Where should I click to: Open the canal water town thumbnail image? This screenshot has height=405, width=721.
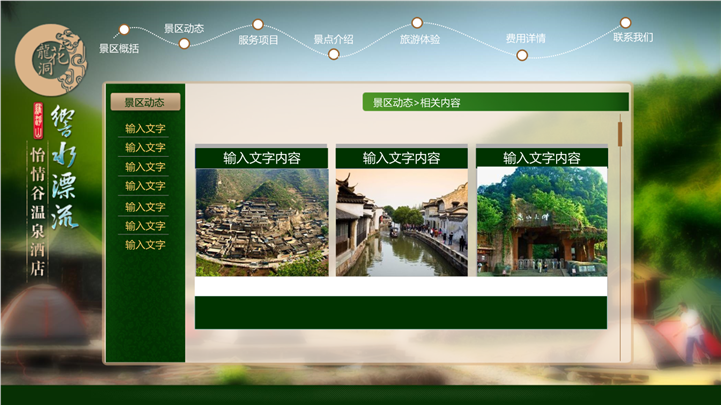[x=401, y=221]
